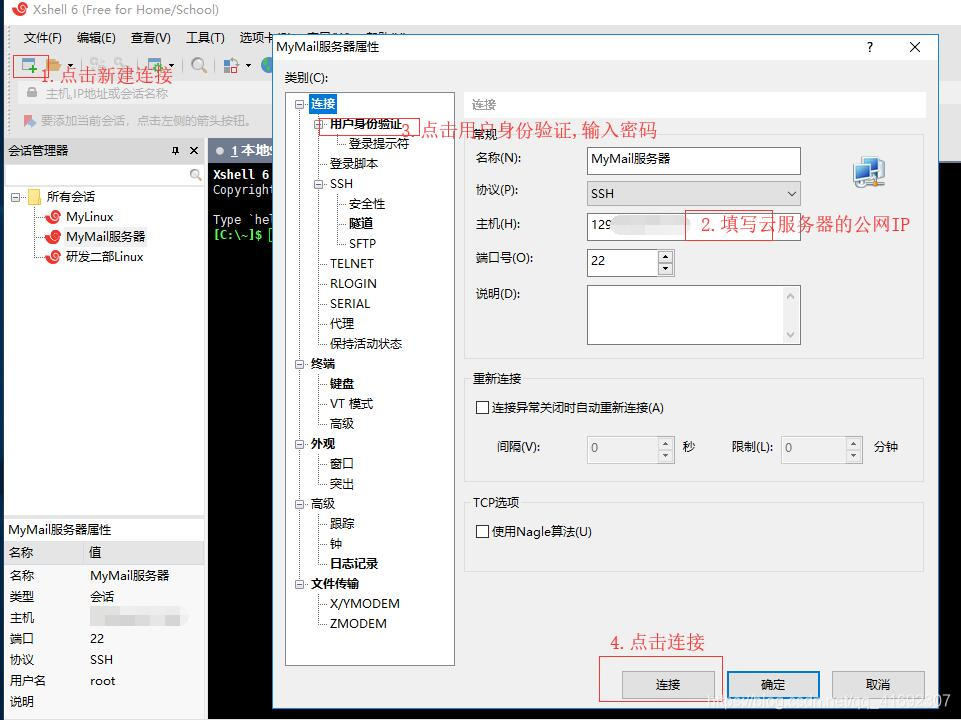The width and height of the screenshot is (961, 720).
Task: Click the 取消 button in the dialog
Action: click(x=877, y=685)
